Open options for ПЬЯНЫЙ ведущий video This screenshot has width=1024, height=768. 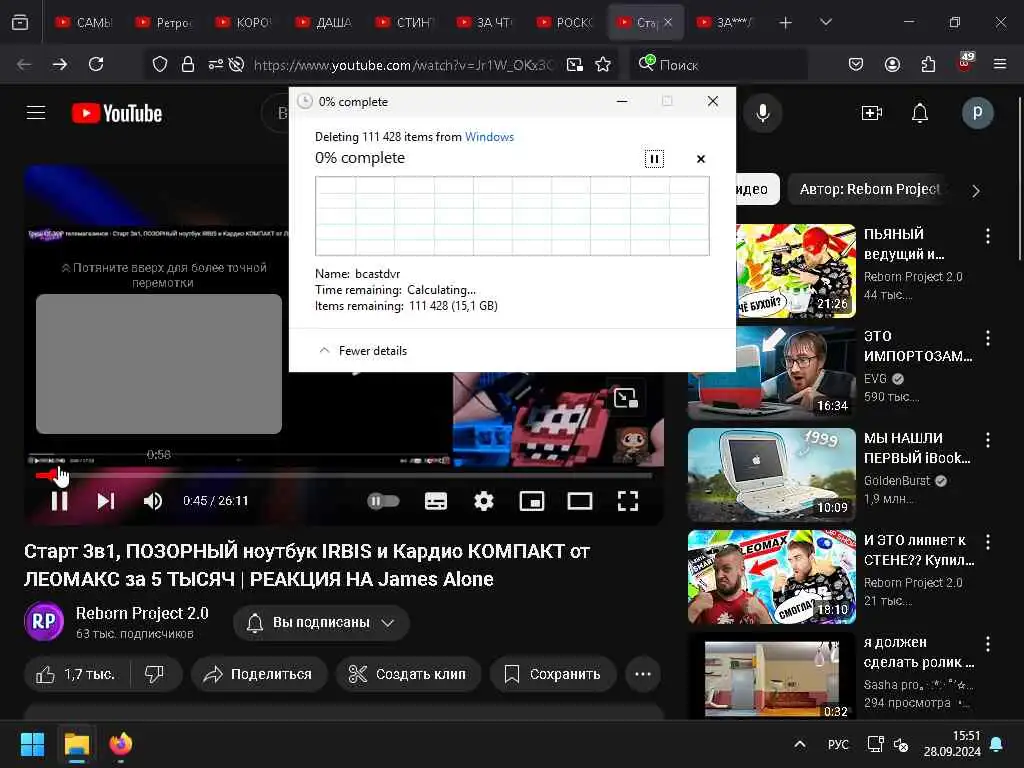987,236
